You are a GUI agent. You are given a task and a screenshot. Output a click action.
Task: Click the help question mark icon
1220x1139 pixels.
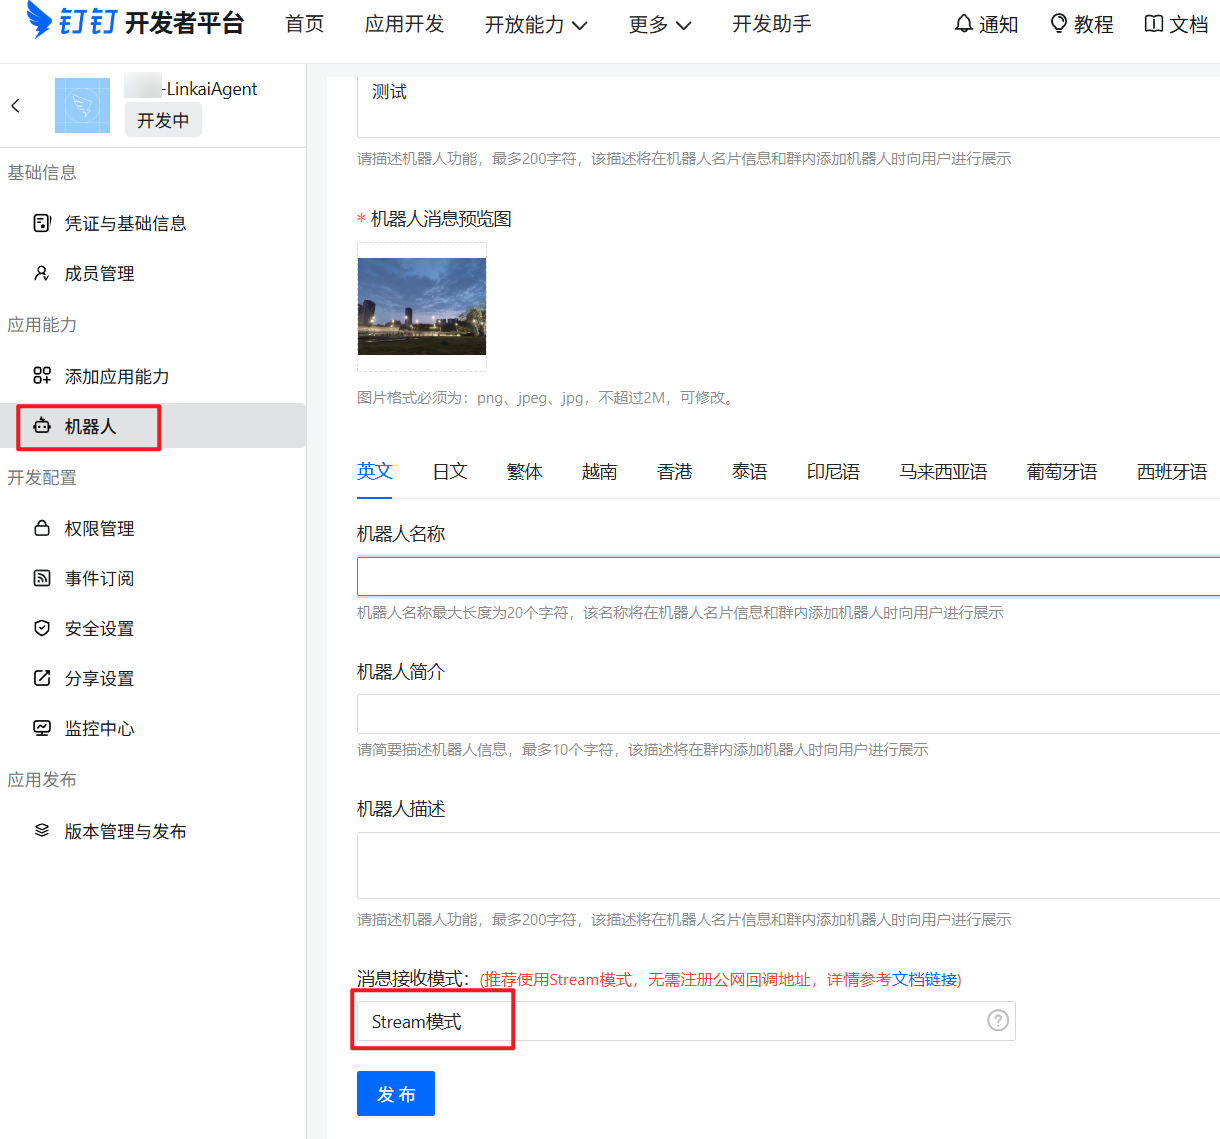(x=997, y=1020)
